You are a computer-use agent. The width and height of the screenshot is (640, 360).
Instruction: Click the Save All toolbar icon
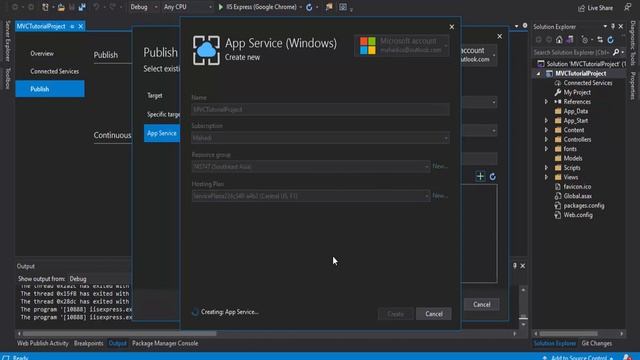(x=82, y=7)
